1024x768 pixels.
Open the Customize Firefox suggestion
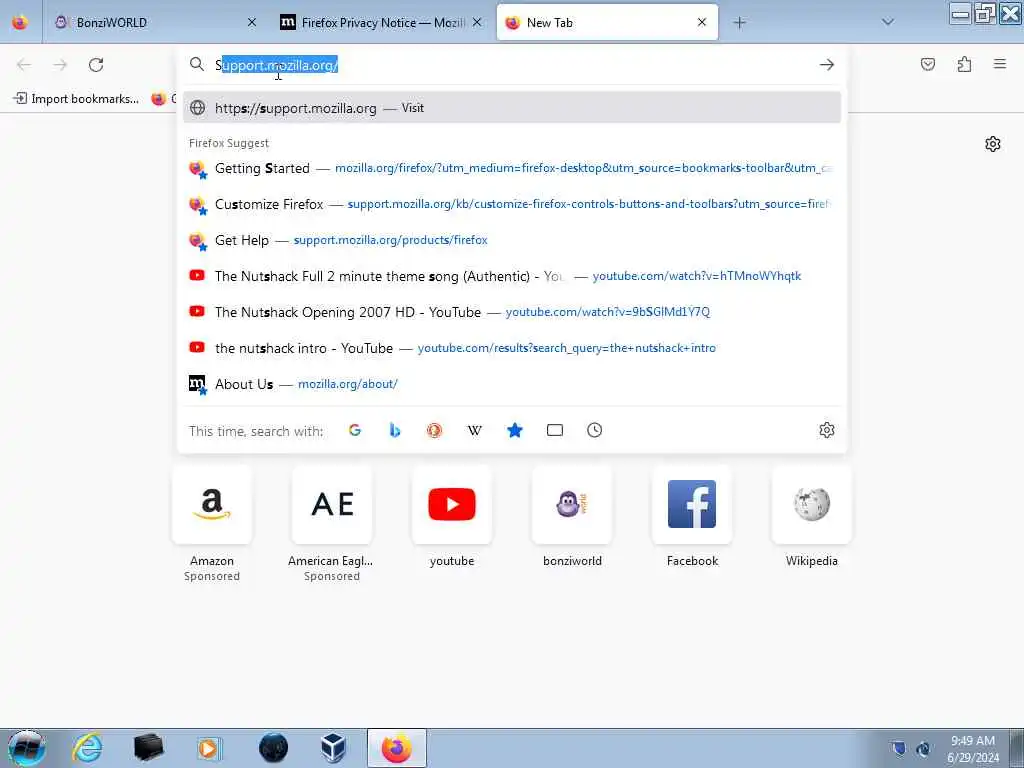tap(512, 204)
